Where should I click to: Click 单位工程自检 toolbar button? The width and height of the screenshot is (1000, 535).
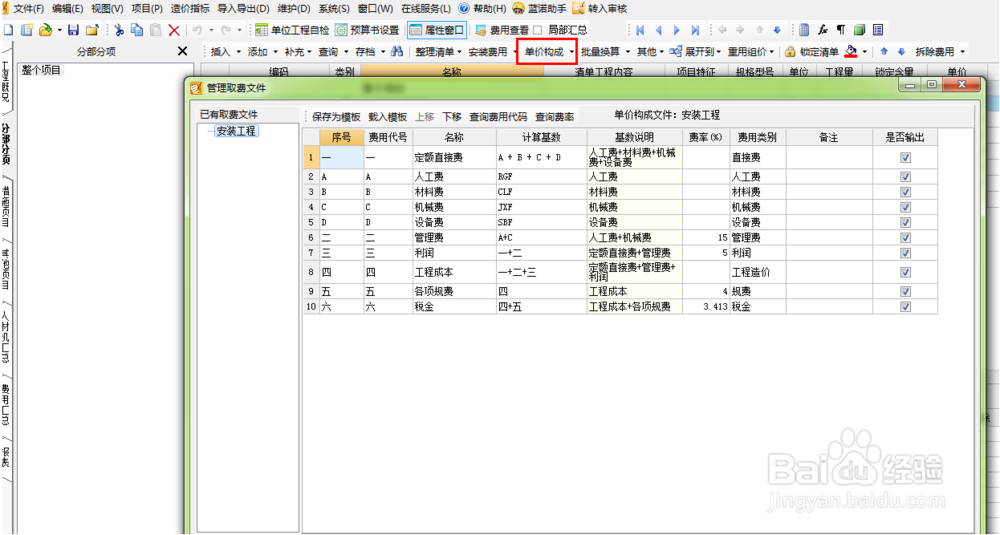click(293, 30)
